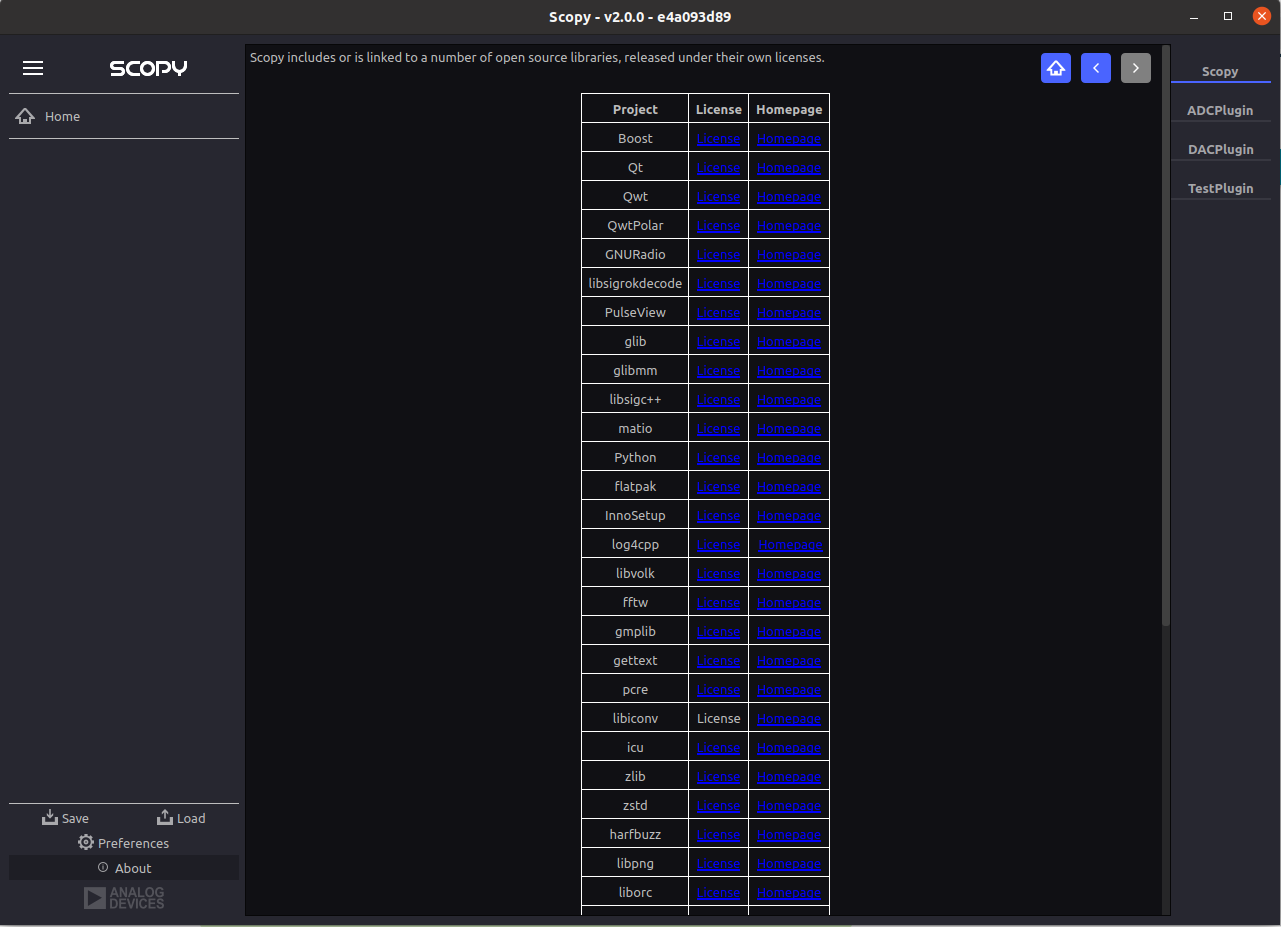Image resolution: width=1281 pixels, height=927 pixels.
Task: Maximize the Scopy window
Action: [1228, 17]
